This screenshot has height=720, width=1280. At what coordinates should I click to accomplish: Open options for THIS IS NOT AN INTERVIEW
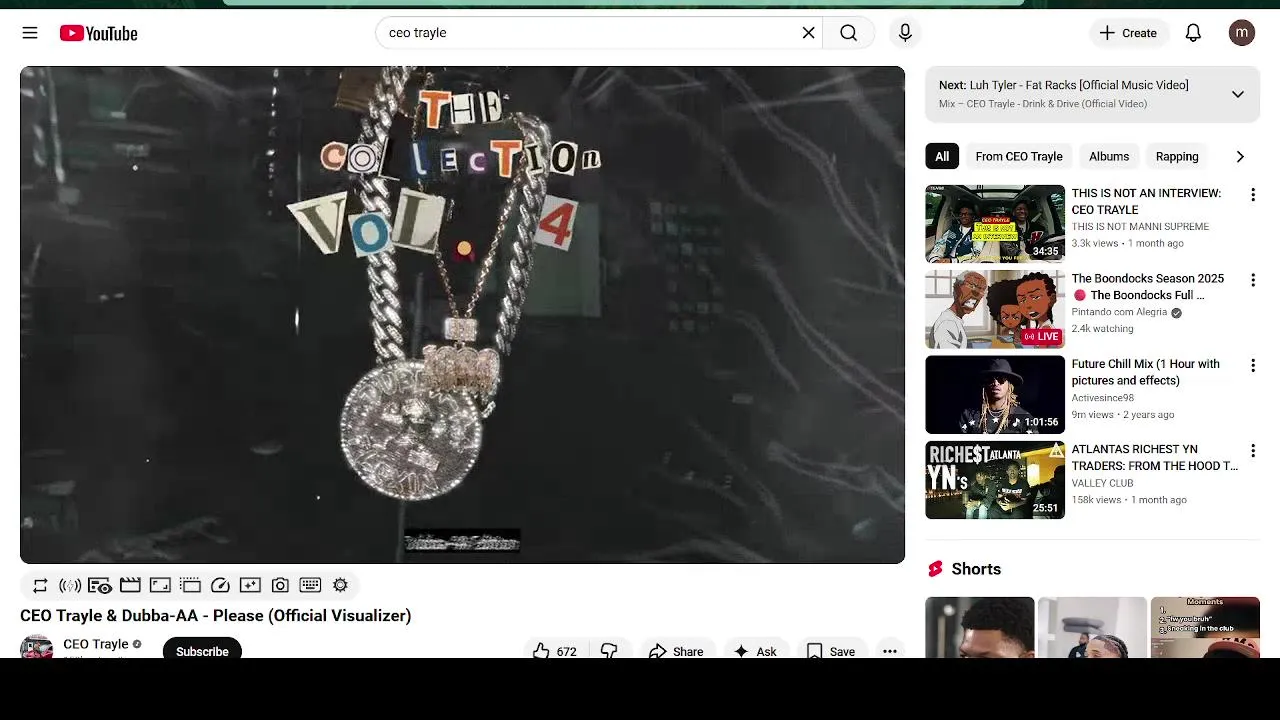point(1252,195)
